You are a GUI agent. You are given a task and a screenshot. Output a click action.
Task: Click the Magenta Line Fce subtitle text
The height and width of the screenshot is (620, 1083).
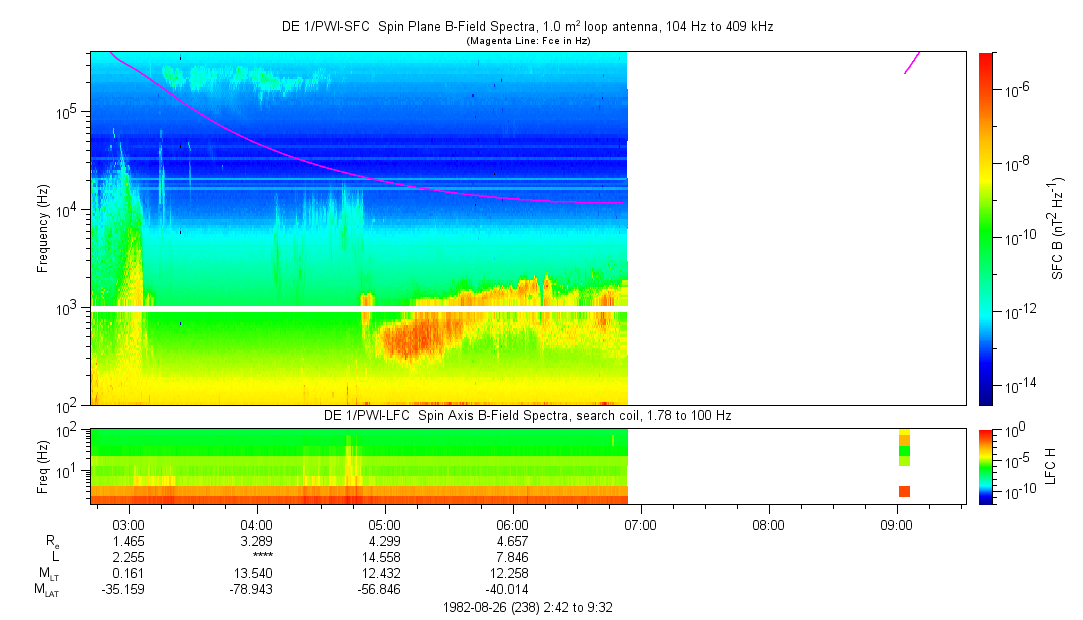click(528, 41)
